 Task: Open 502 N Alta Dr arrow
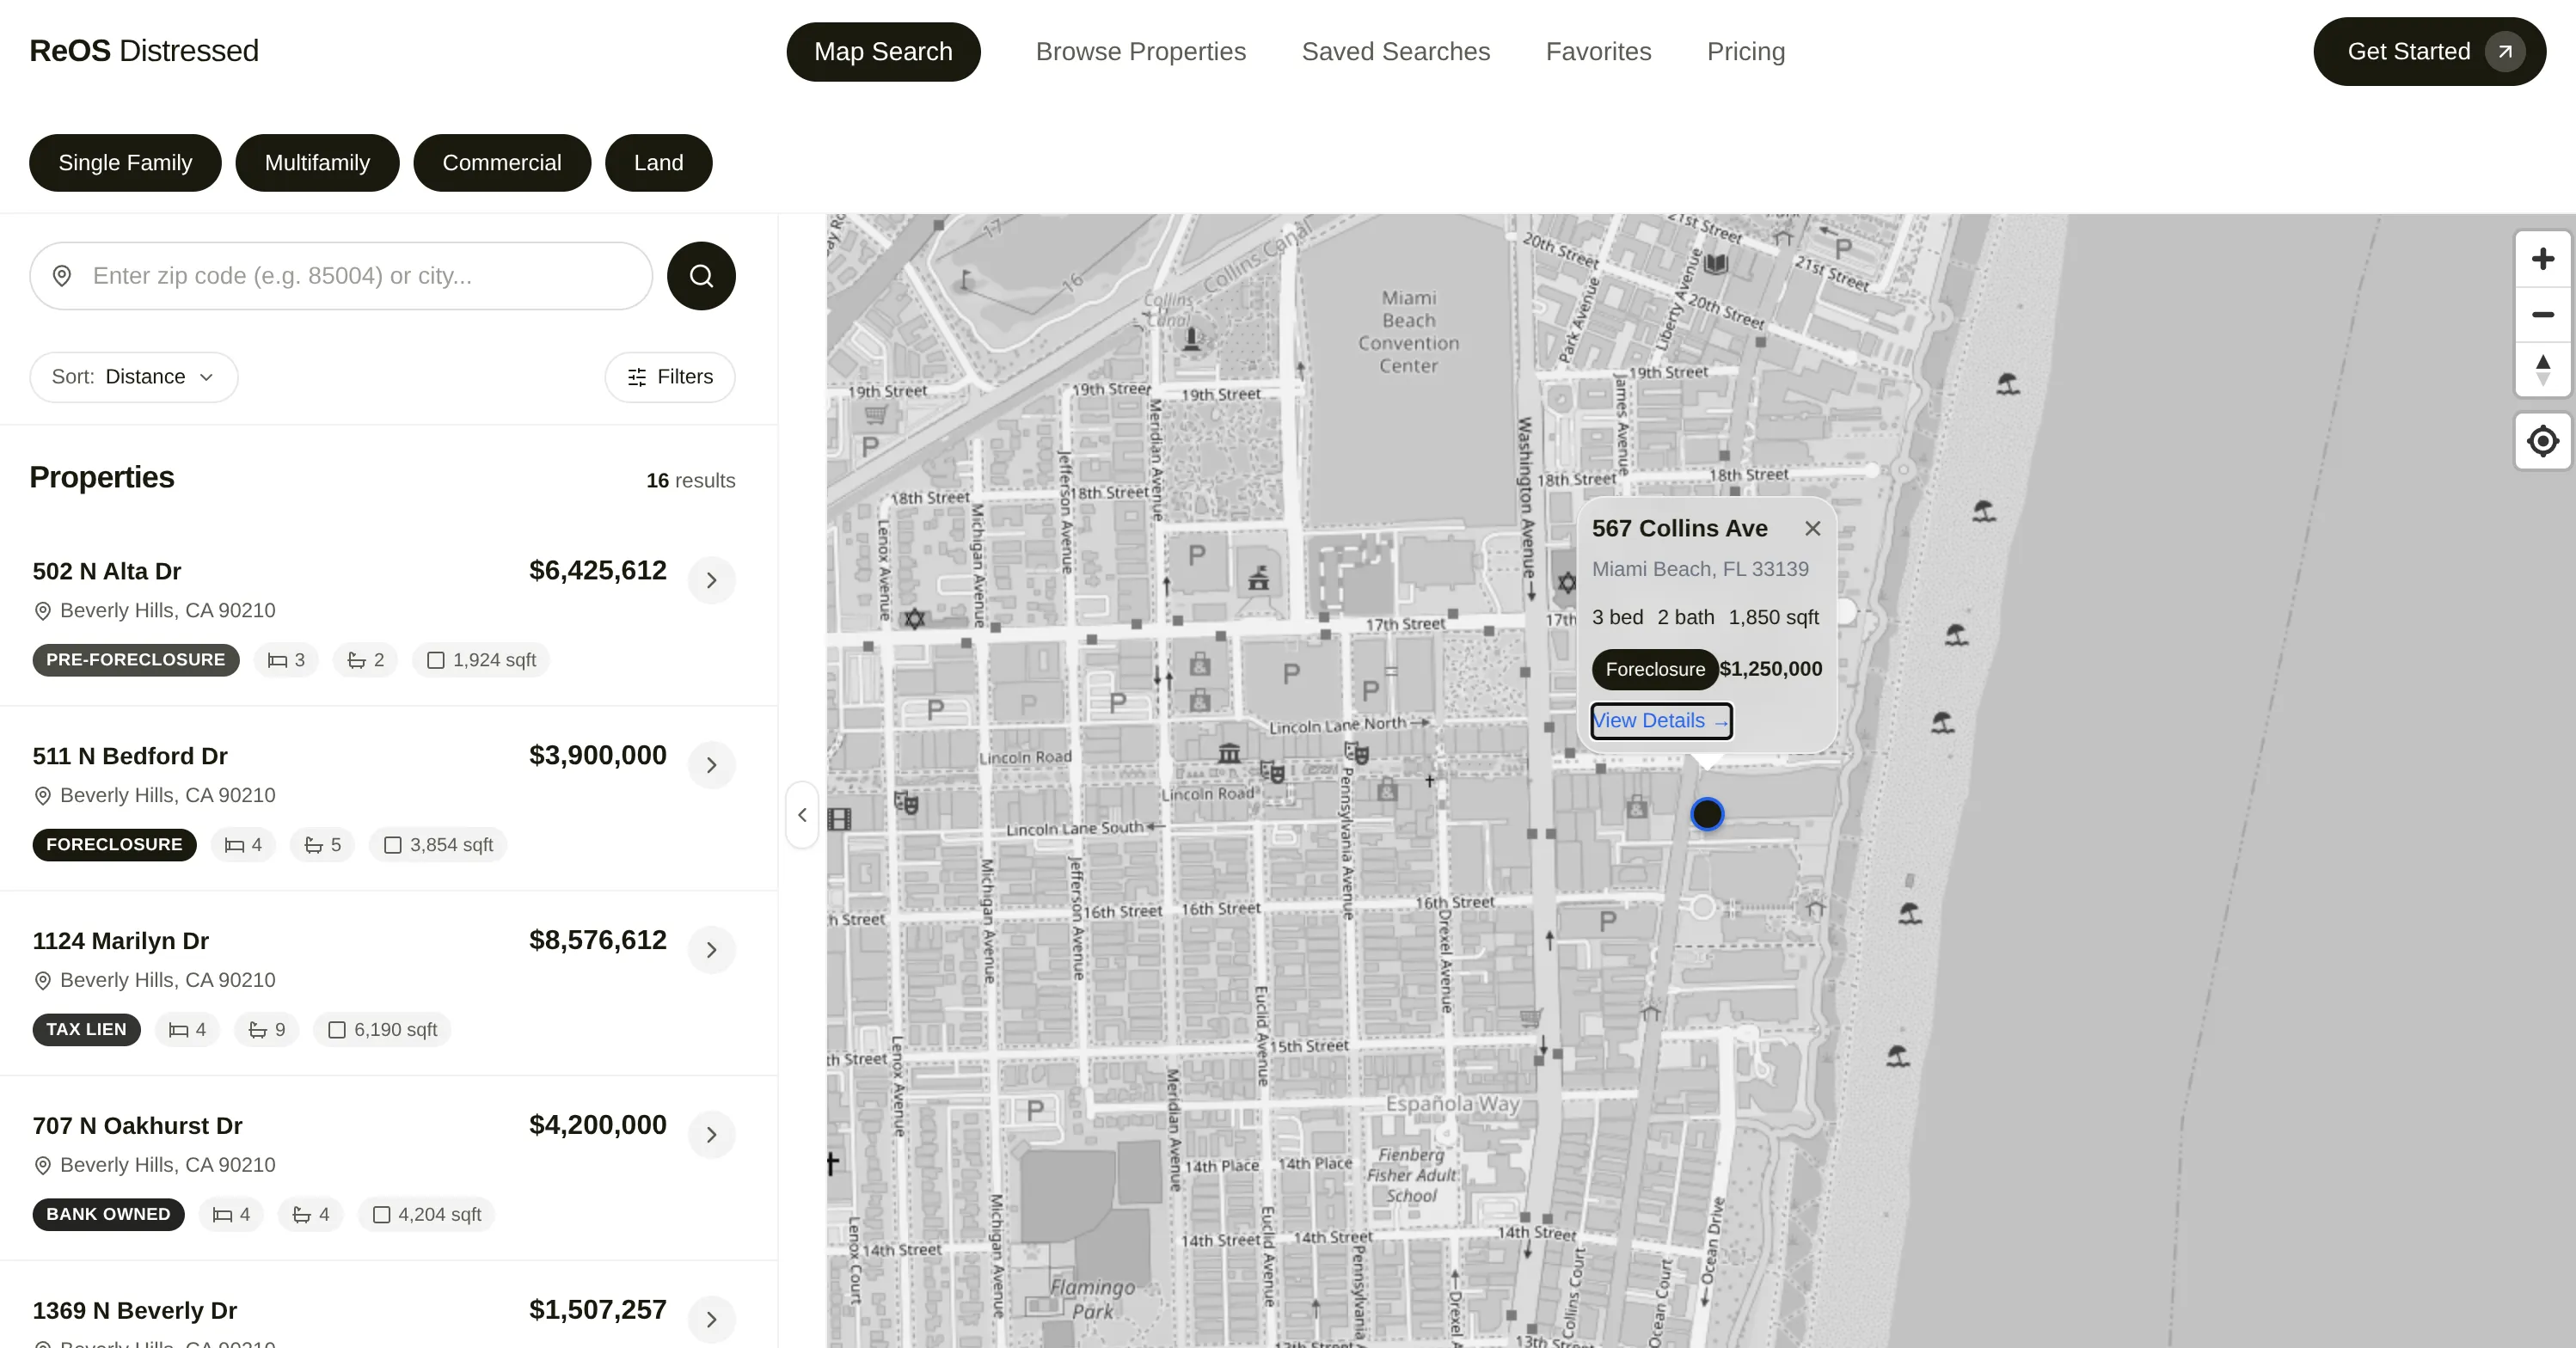click(711, 580)
